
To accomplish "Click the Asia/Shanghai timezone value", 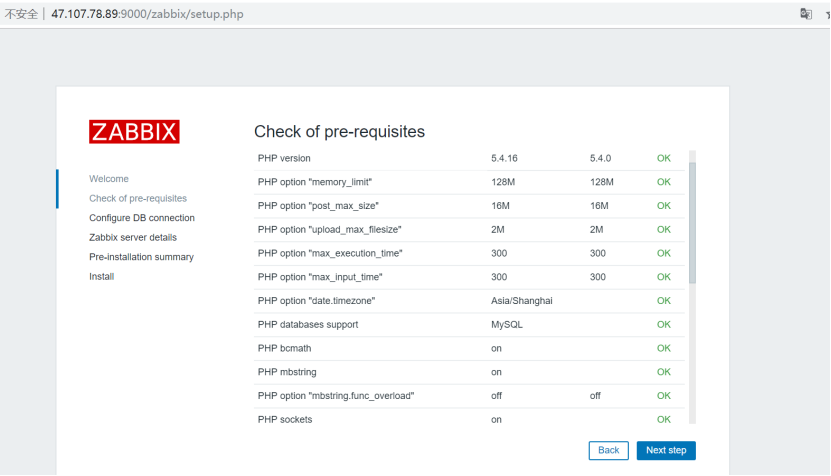I will pyautogui.click(x=521, y=301).
